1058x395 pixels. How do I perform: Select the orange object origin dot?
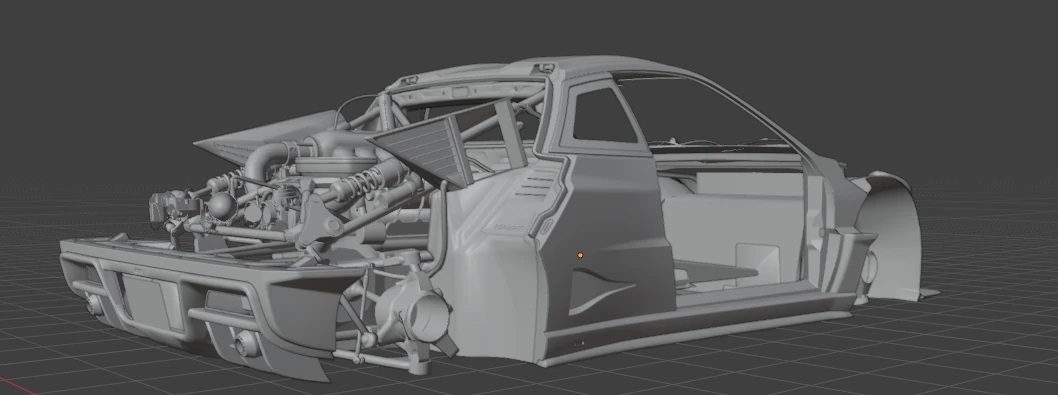[x=580, y=255]
